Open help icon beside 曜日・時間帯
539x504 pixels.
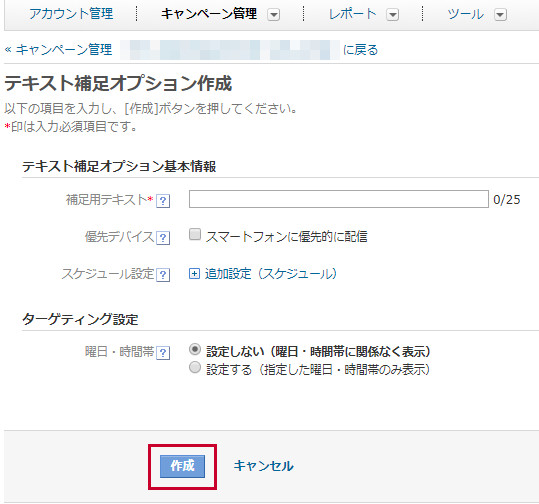pyautogui.click(x=163, y=353)
